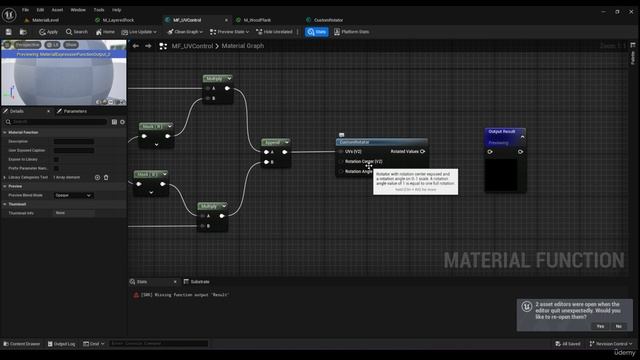
Task: Open the Window menu
Action: coord(78,10)
